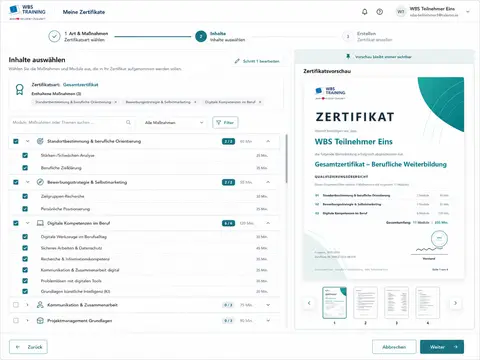The height and width of the screenshot is (360, 480).
Task: Click the target icon of Standortbestimmung group
Action: (40, 141)
